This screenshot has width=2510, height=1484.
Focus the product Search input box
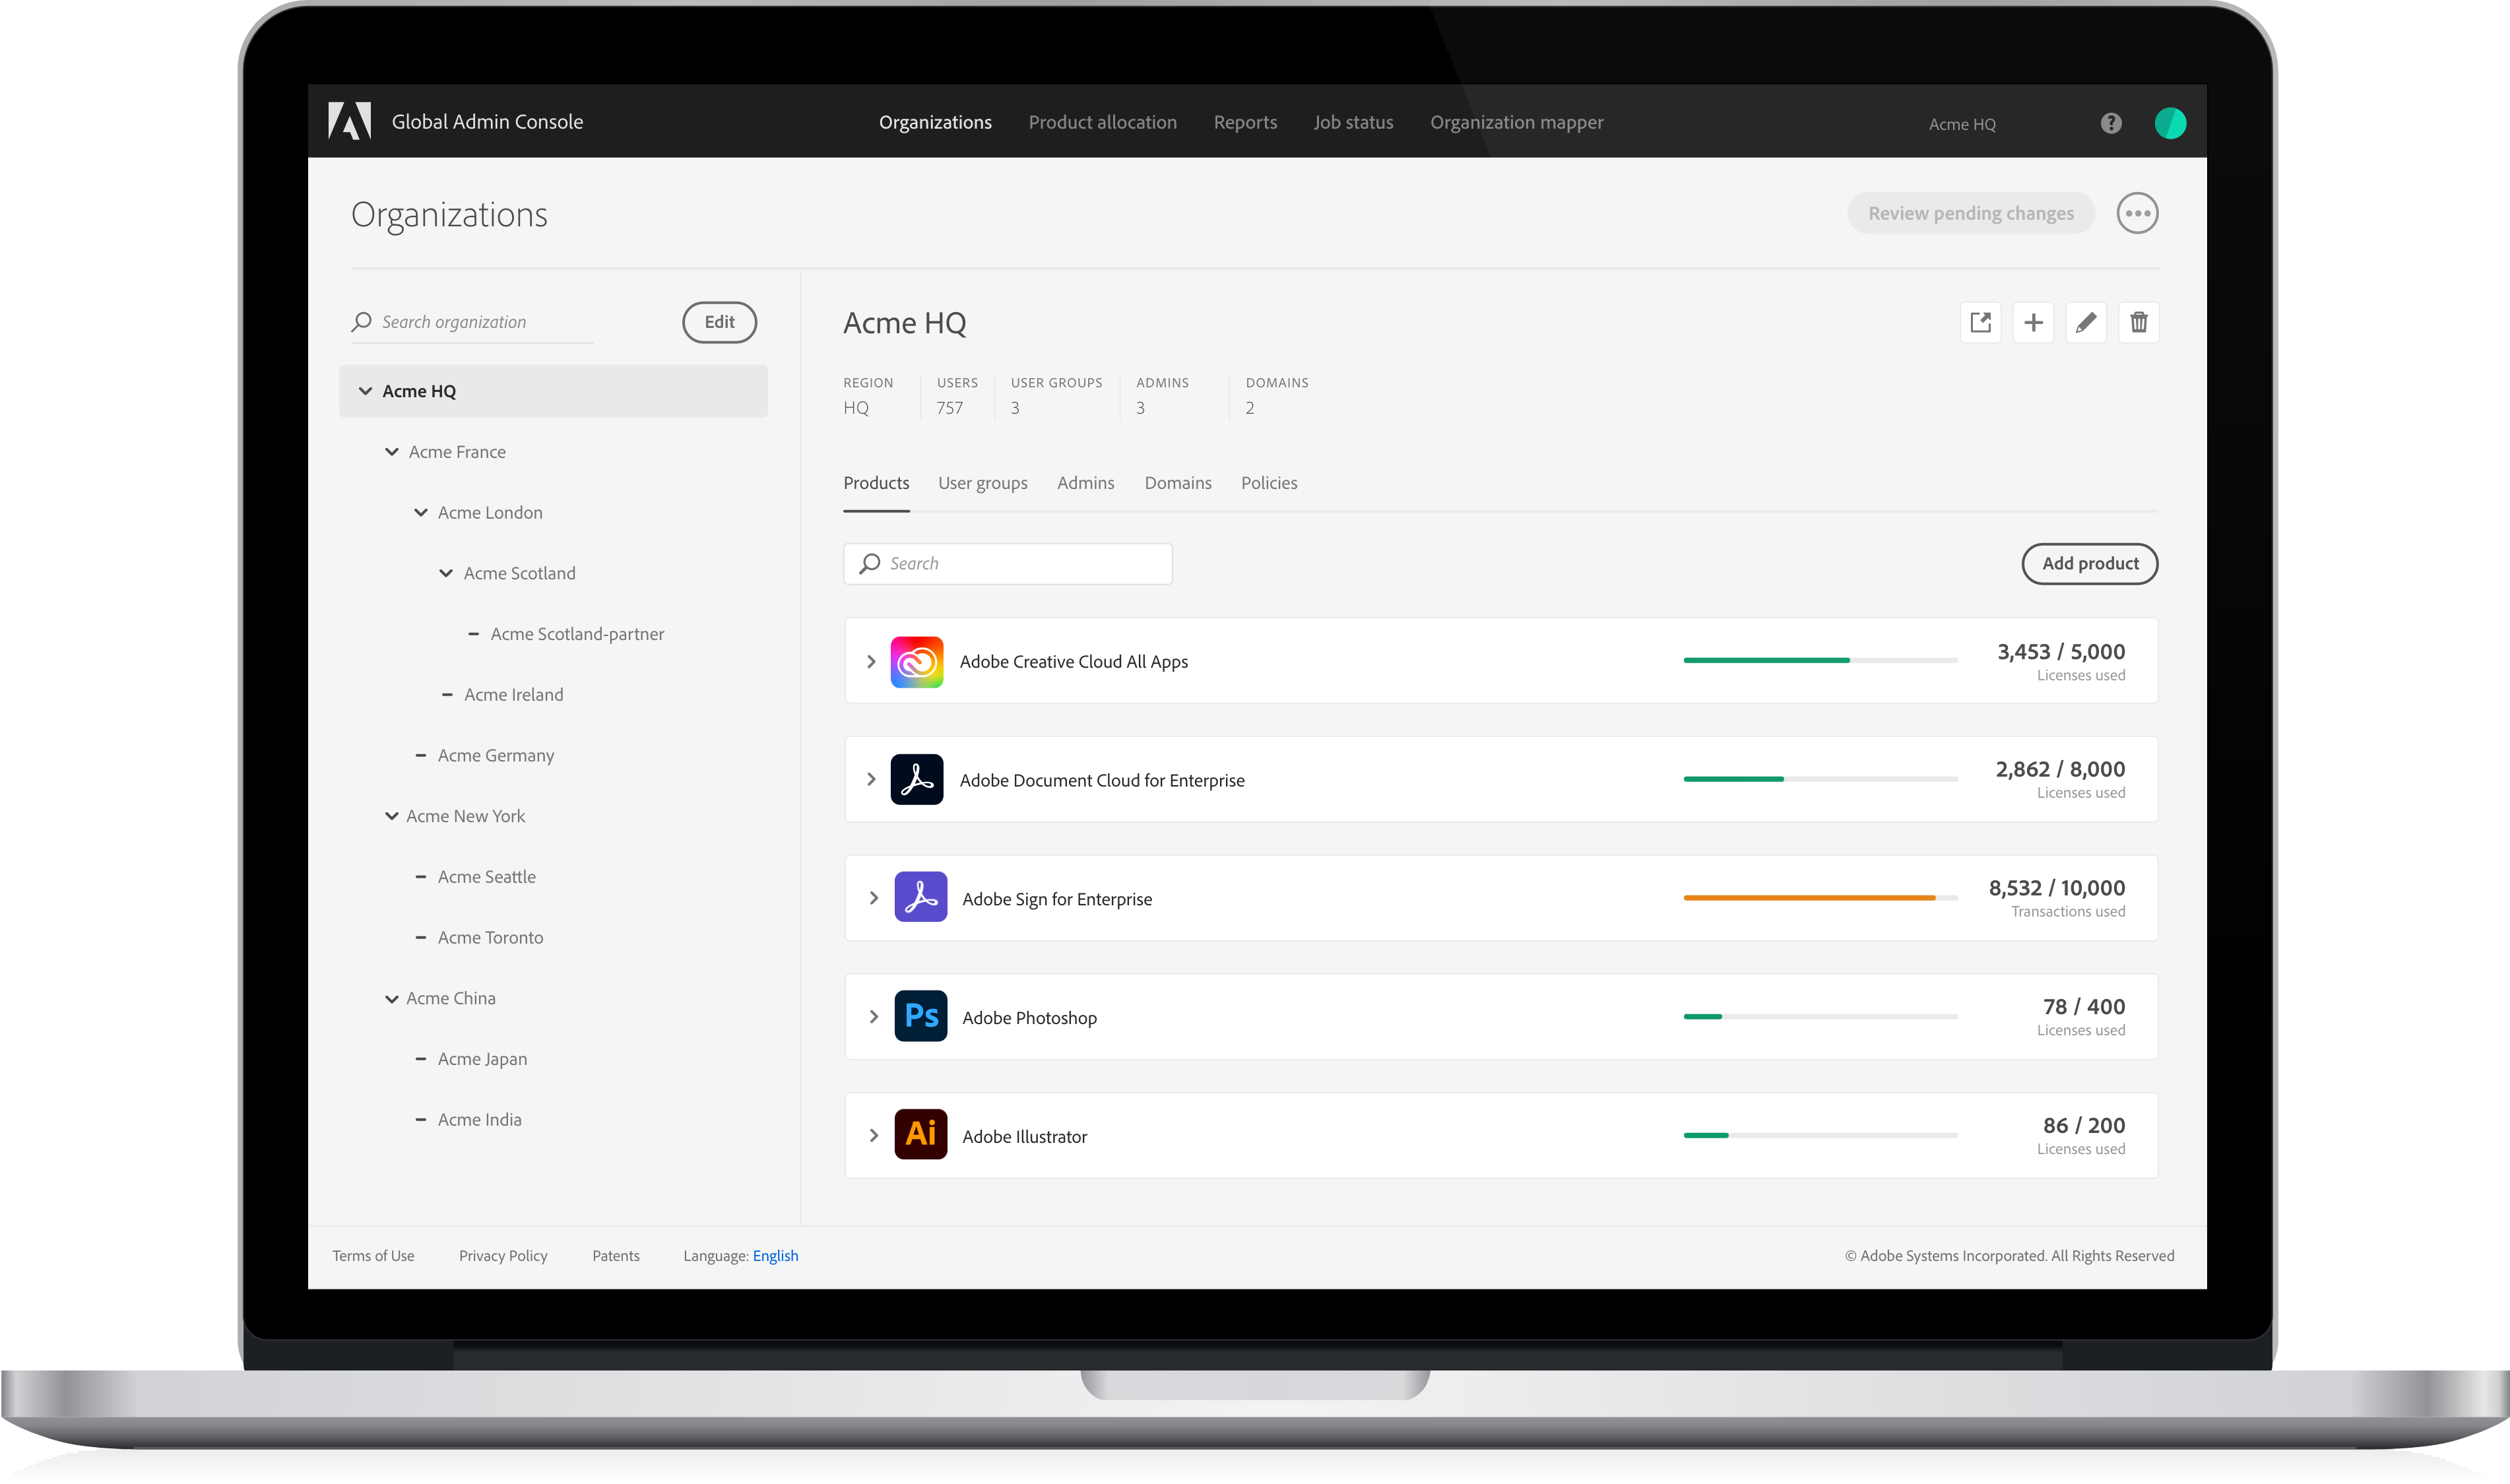click(1008, 564)
